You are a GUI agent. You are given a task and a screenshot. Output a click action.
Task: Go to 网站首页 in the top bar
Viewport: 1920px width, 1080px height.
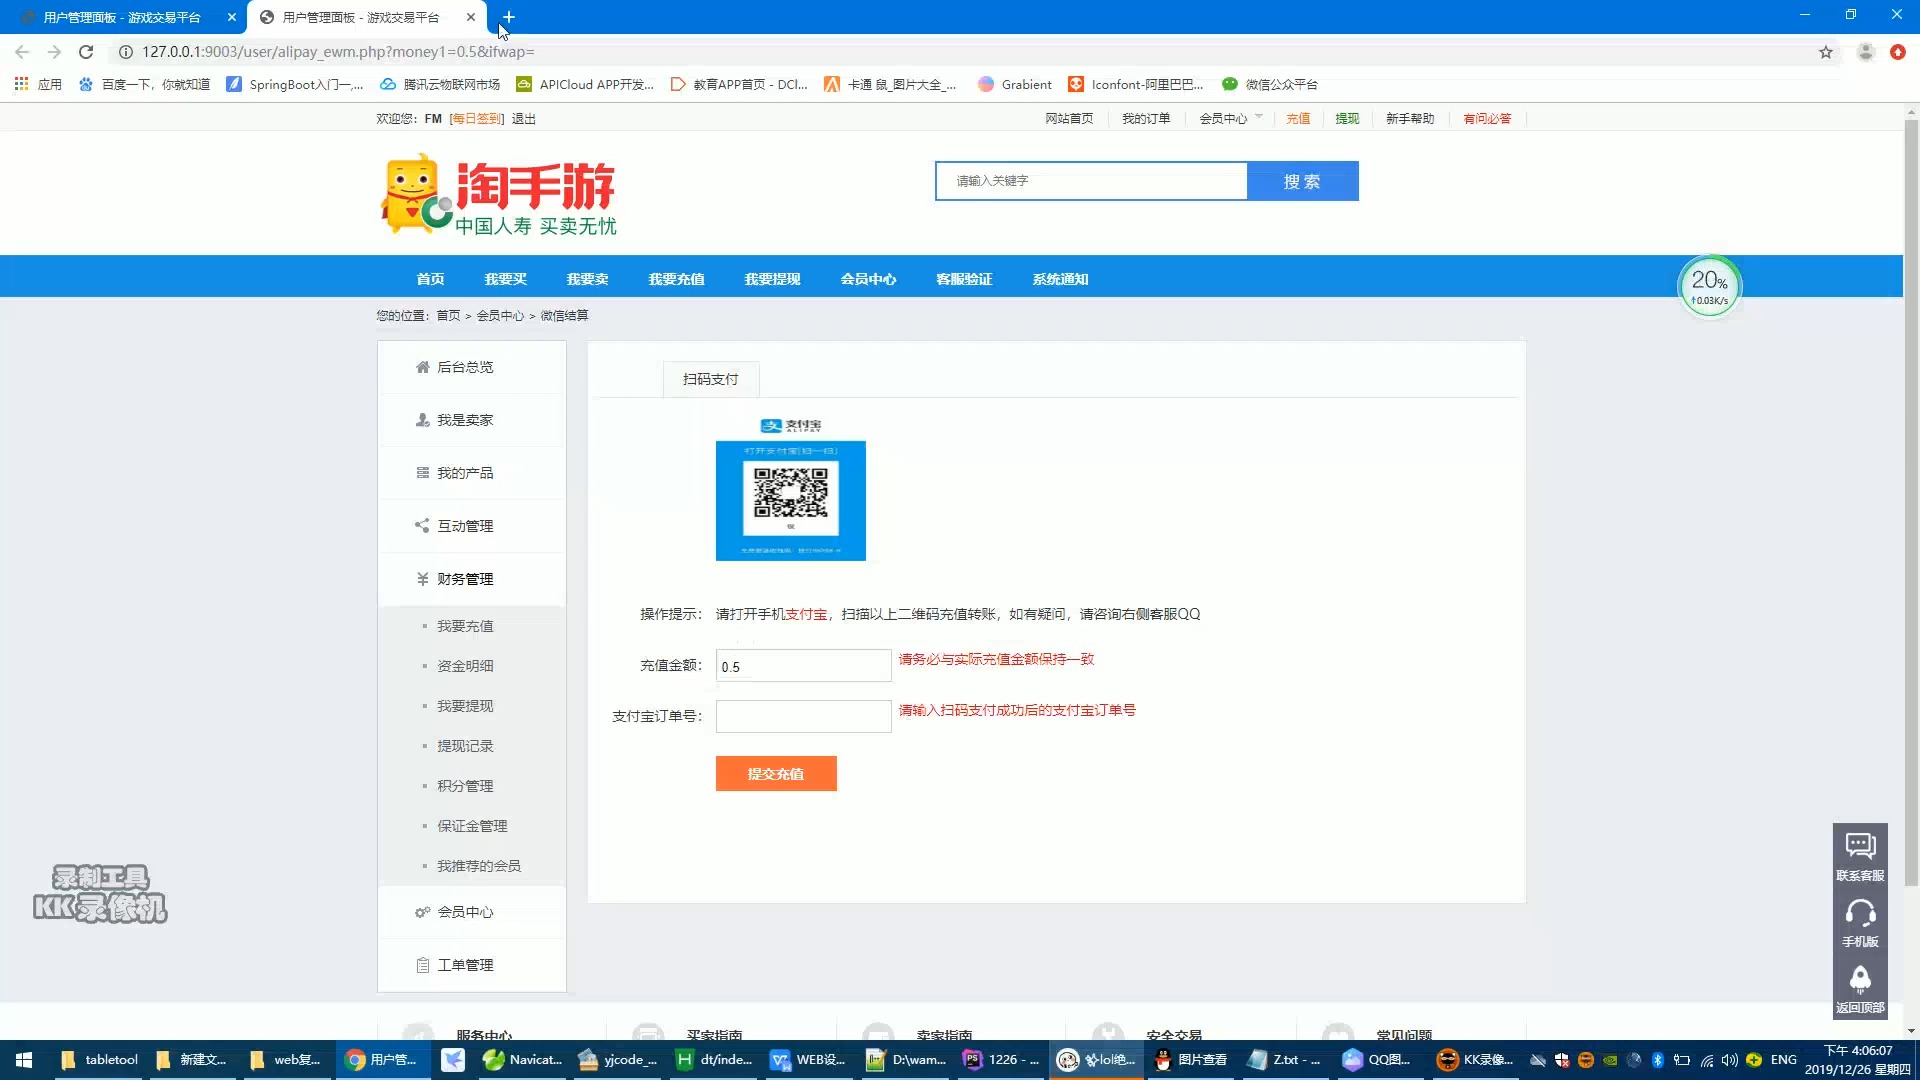click(1069, 118)
